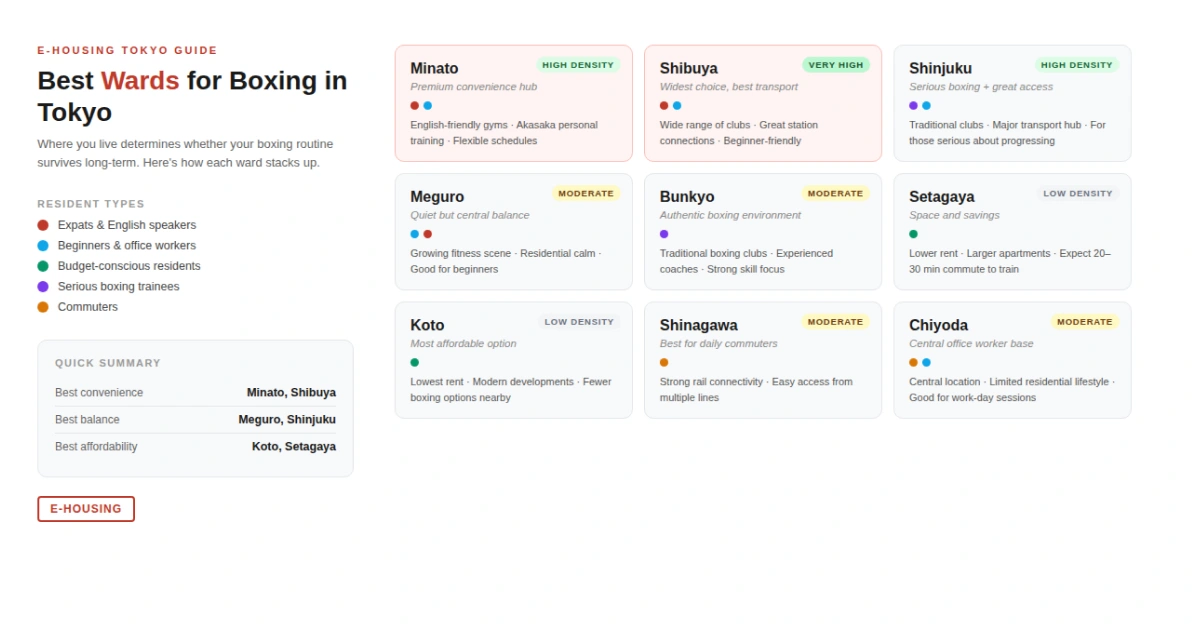Click the red dot on the Minato card
The width and height of the screenshot is (1200, 630).
tap(415, 106)
